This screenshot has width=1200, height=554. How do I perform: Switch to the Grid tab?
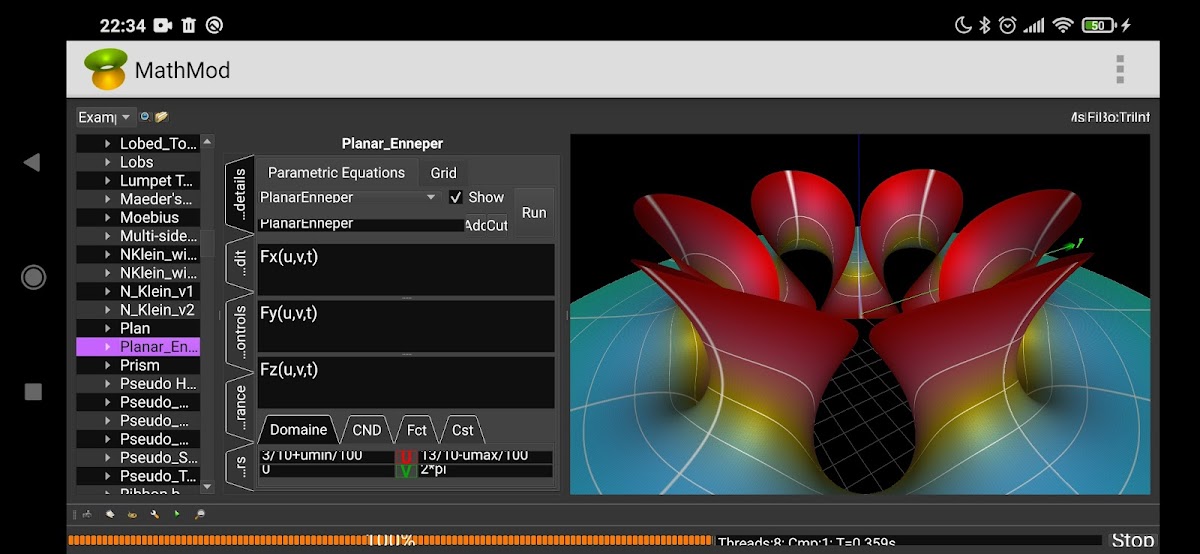click(x=443, y=173)
